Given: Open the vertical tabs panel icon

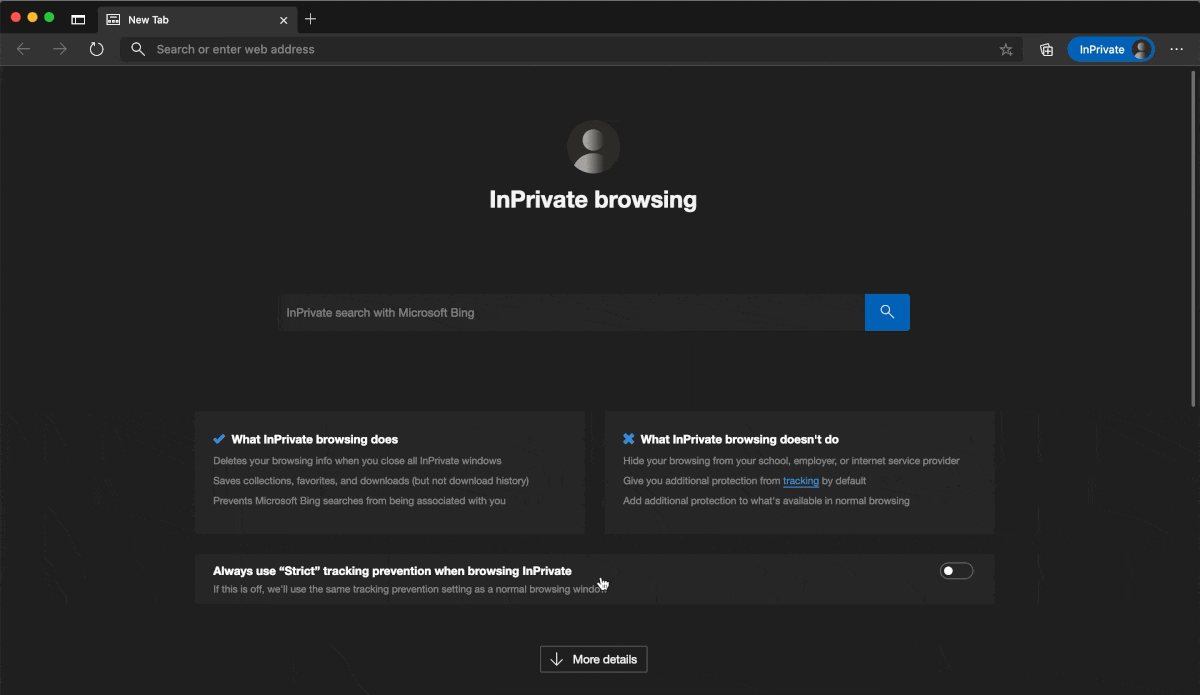Looking at the screenshot, I should [78, 19].
